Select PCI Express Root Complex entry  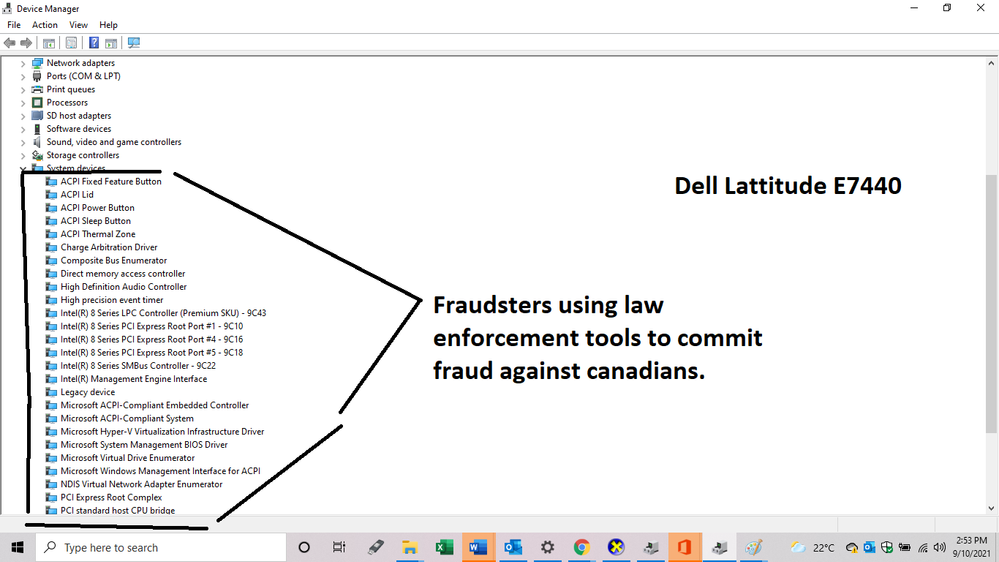click(111, 498)
